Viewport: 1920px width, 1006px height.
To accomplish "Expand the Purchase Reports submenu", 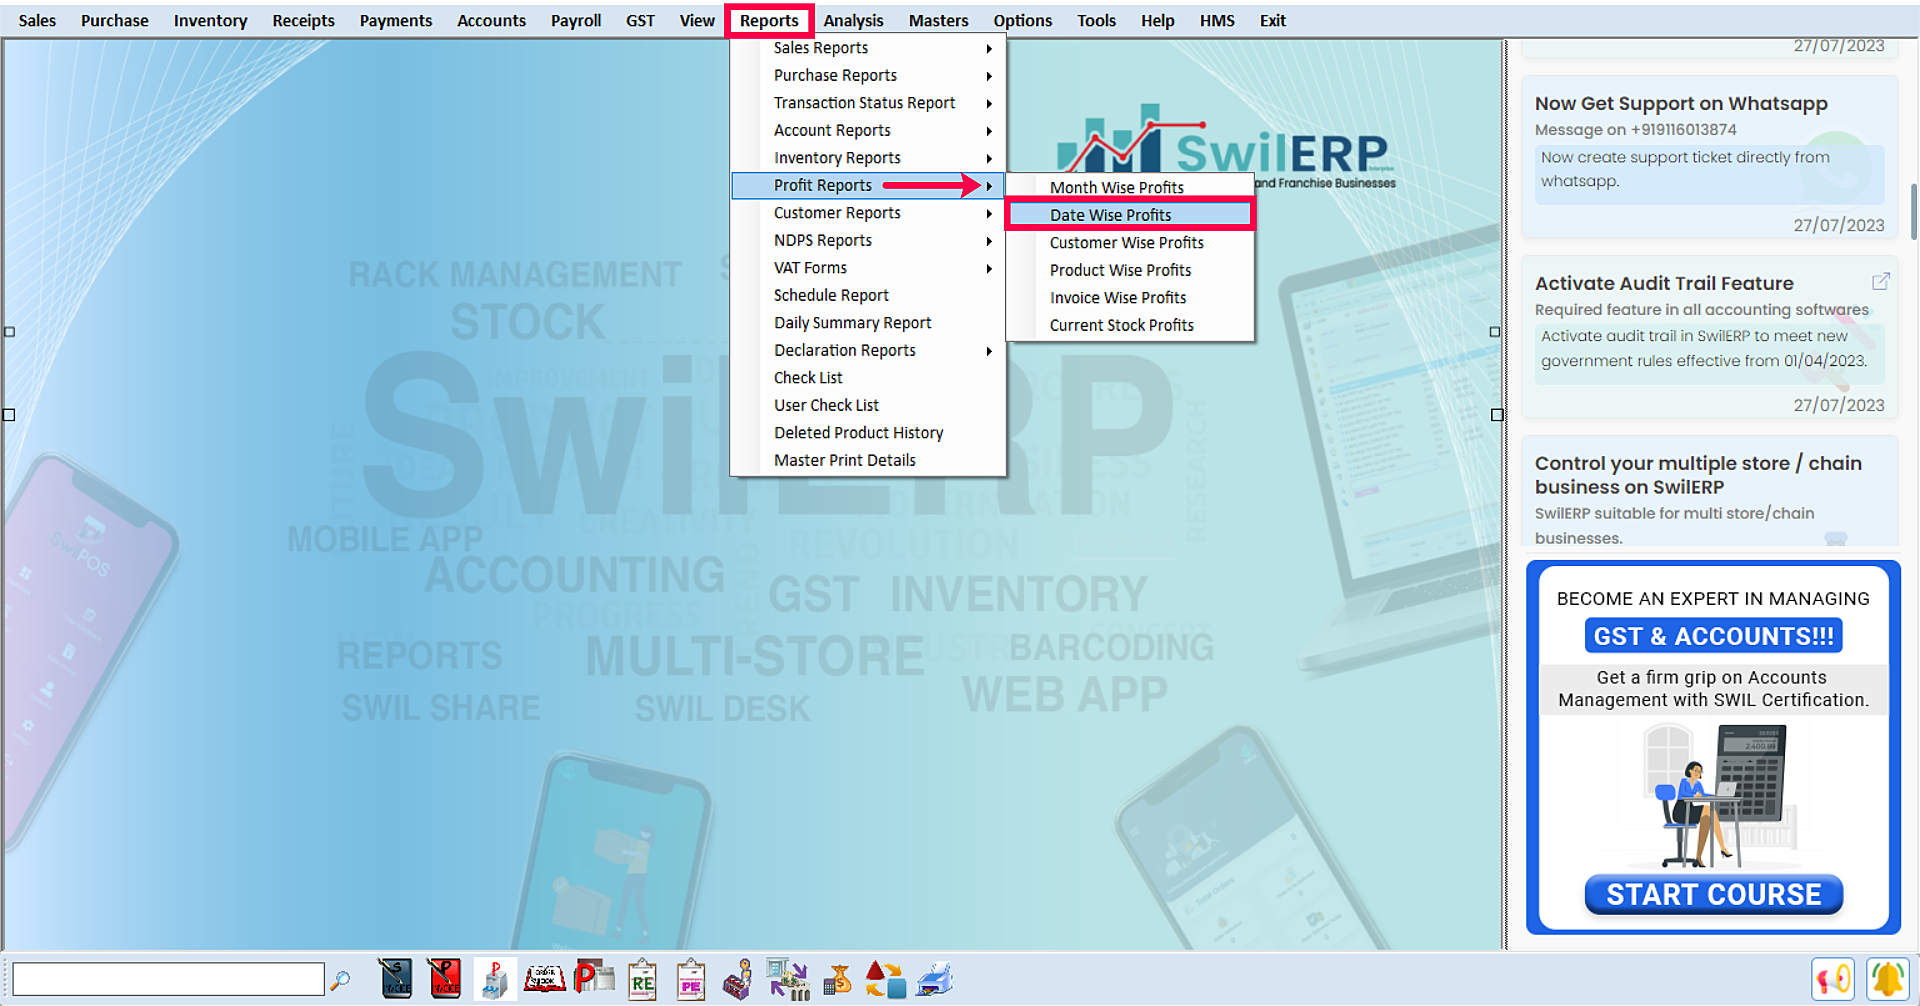I will click(x=868, y=75).
